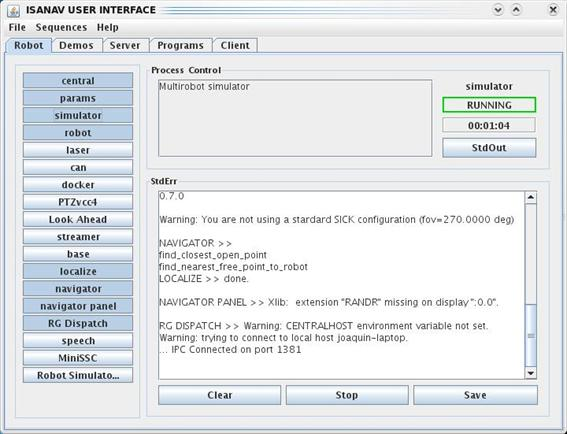Screen dimensions: 567x434
Task: Click the 'find_nearest_free_point_to_robot' log line
Action: tap(233, 267)
